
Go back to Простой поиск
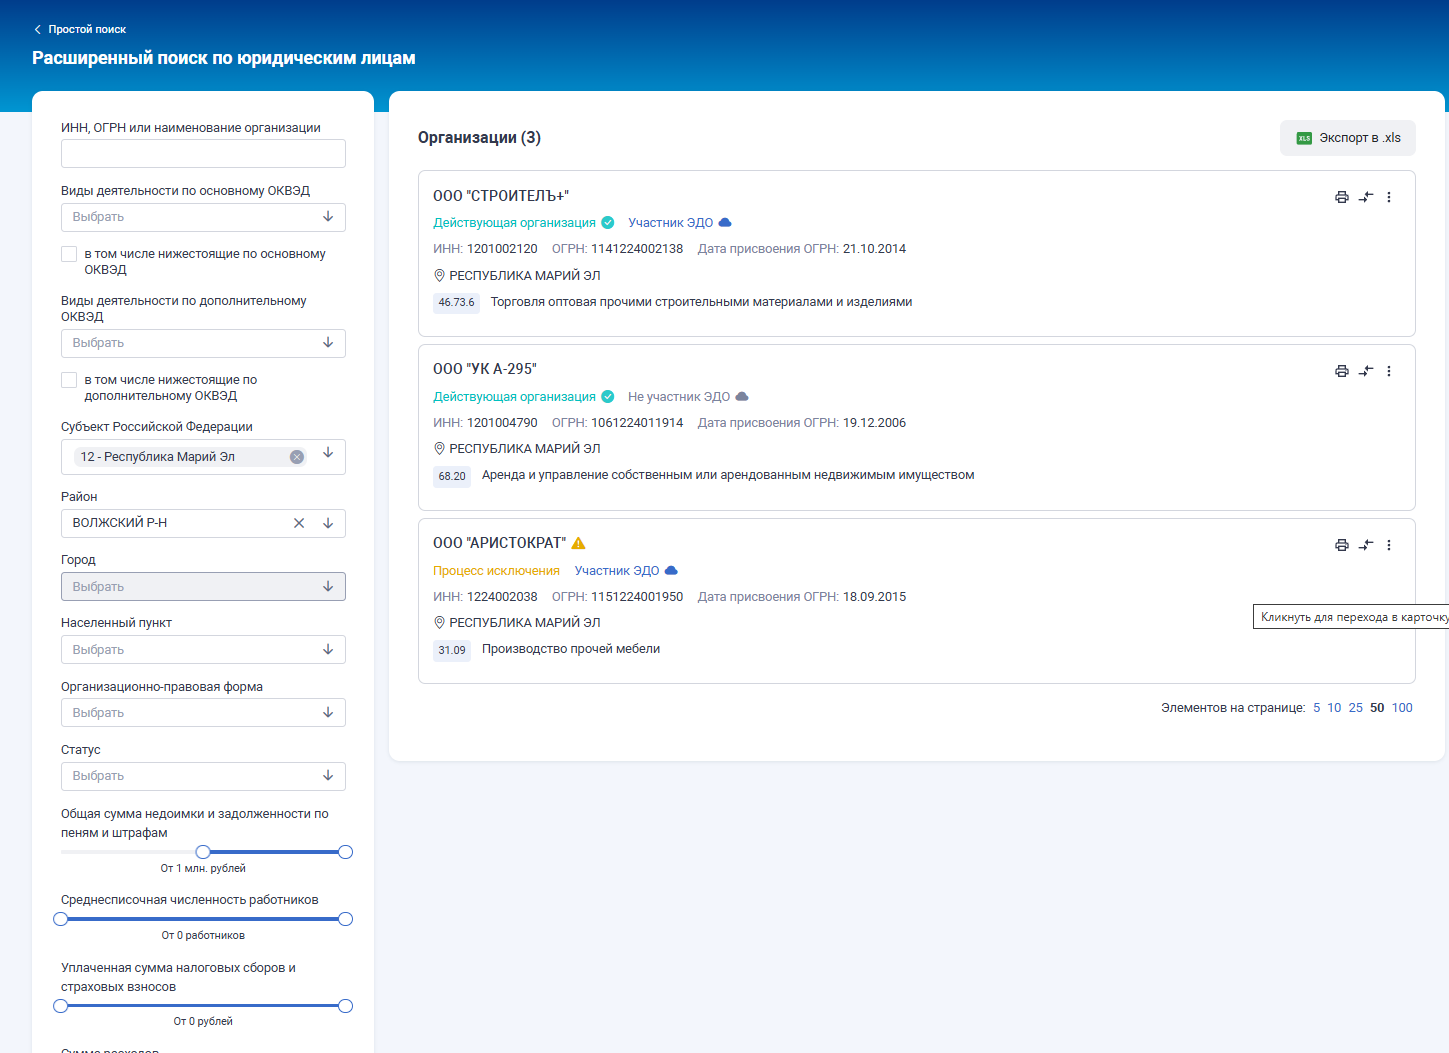tap(80, 29)
